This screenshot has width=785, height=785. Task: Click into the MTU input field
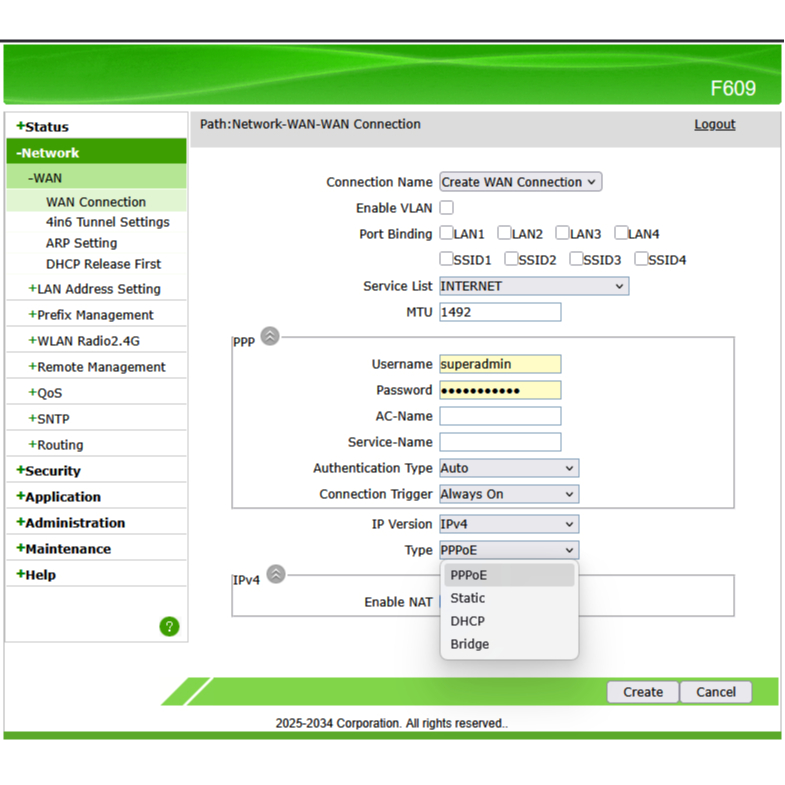(500, 312)
